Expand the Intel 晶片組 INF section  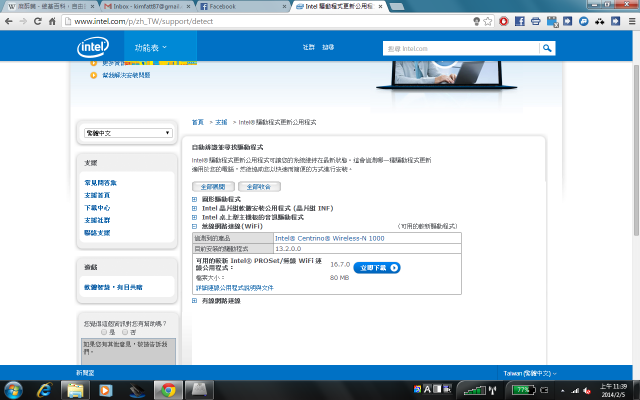click(194, 208)
